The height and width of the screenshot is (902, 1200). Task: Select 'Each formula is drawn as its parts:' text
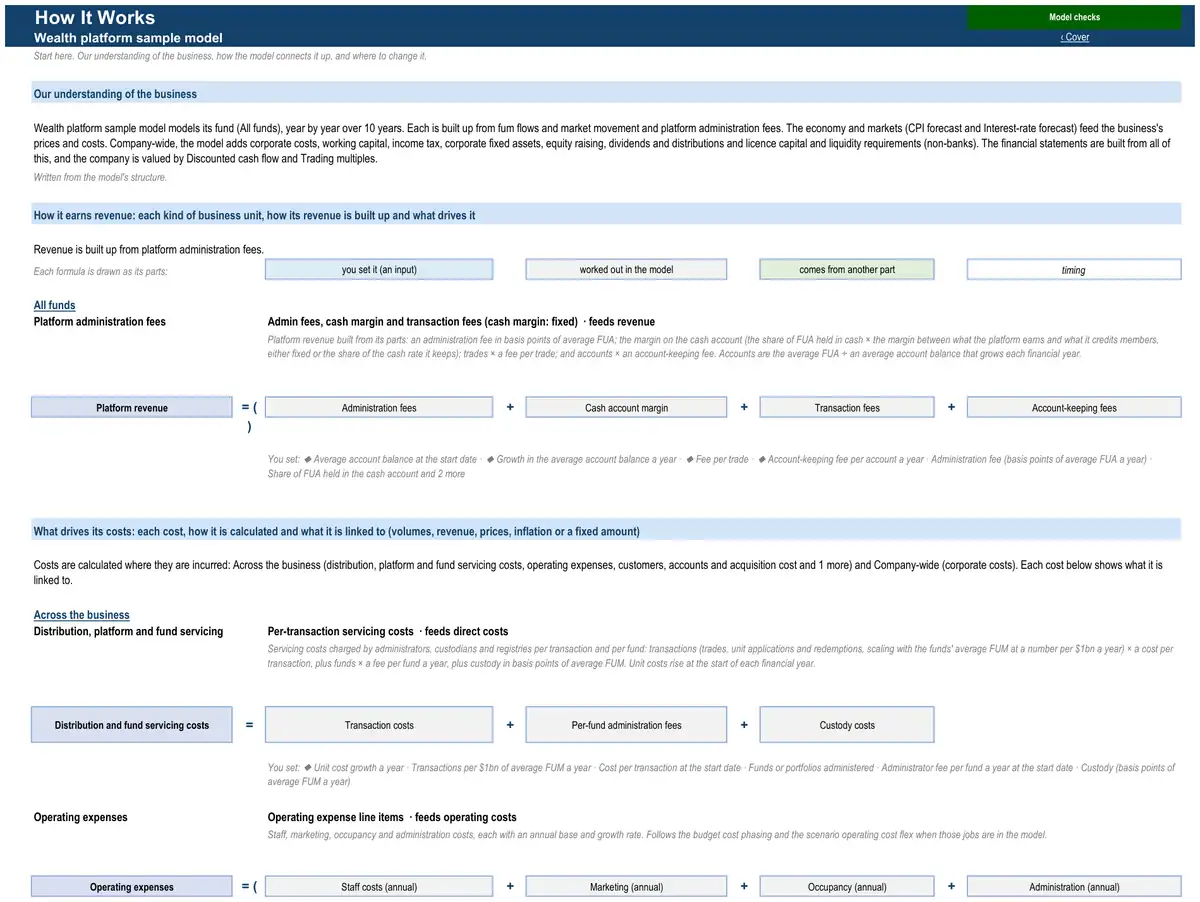101,271
